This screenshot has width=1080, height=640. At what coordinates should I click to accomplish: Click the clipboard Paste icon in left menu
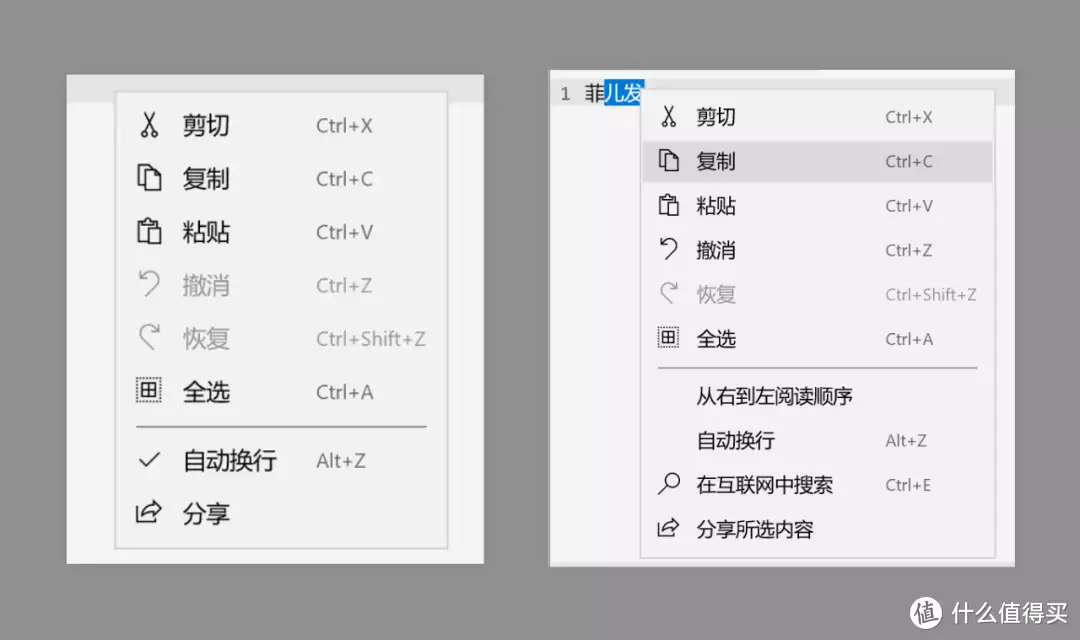(149, 232)
